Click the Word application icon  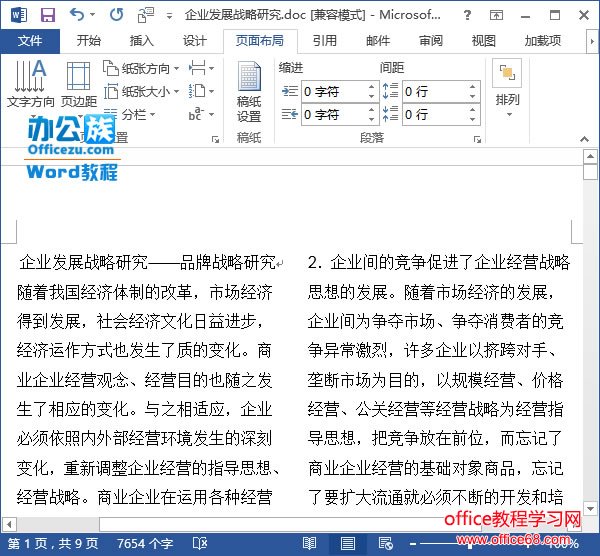[x=18, y=15]
